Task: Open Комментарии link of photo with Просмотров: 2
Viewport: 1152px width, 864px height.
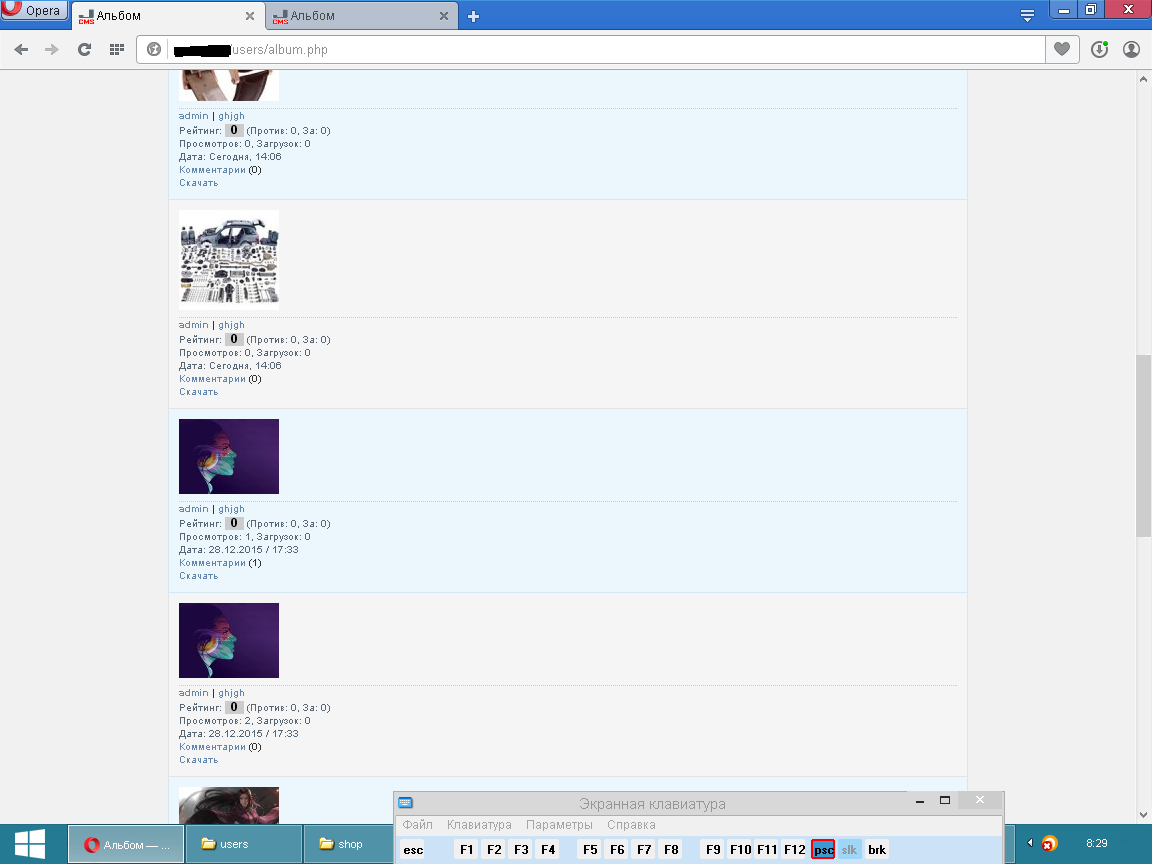Action: click(212, 747)
